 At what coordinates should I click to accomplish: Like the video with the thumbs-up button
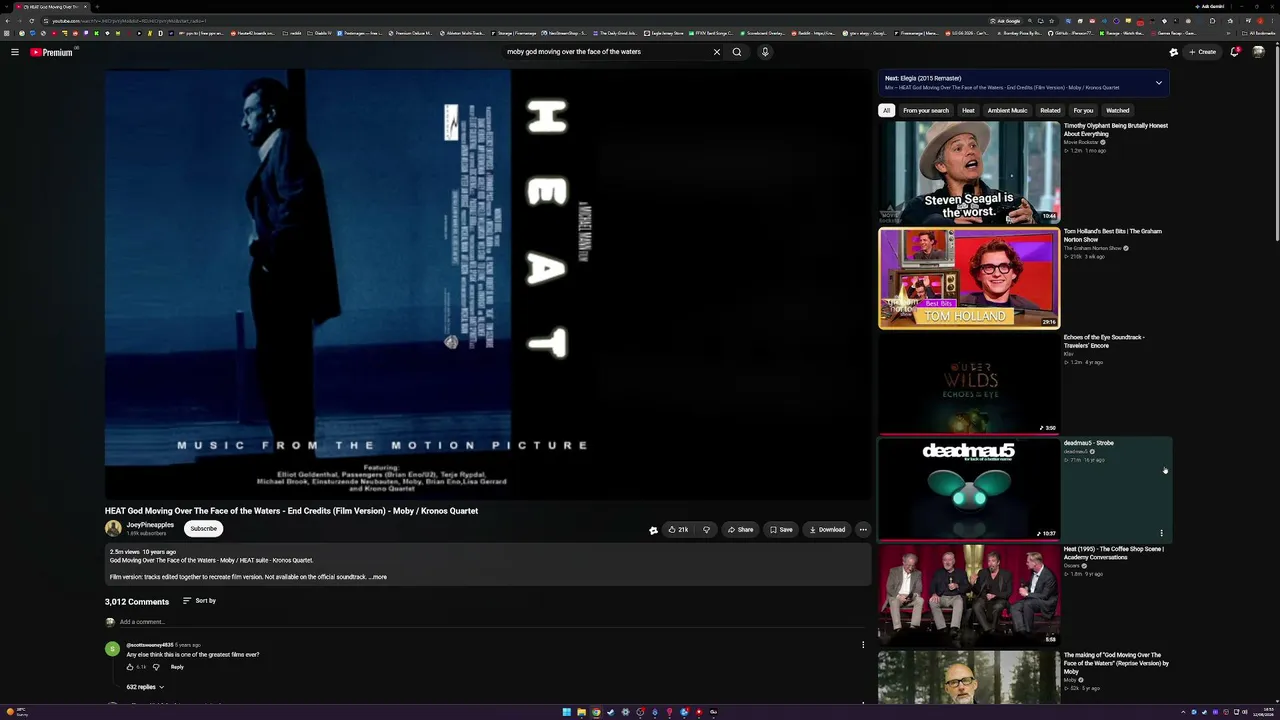(x=678, y=530)
